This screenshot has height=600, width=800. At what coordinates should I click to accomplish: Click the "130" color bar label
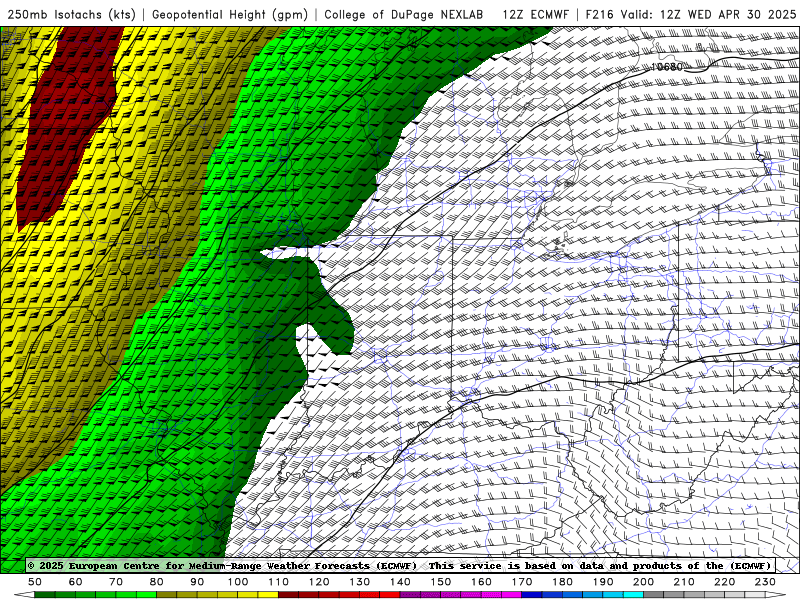[360, 582]
